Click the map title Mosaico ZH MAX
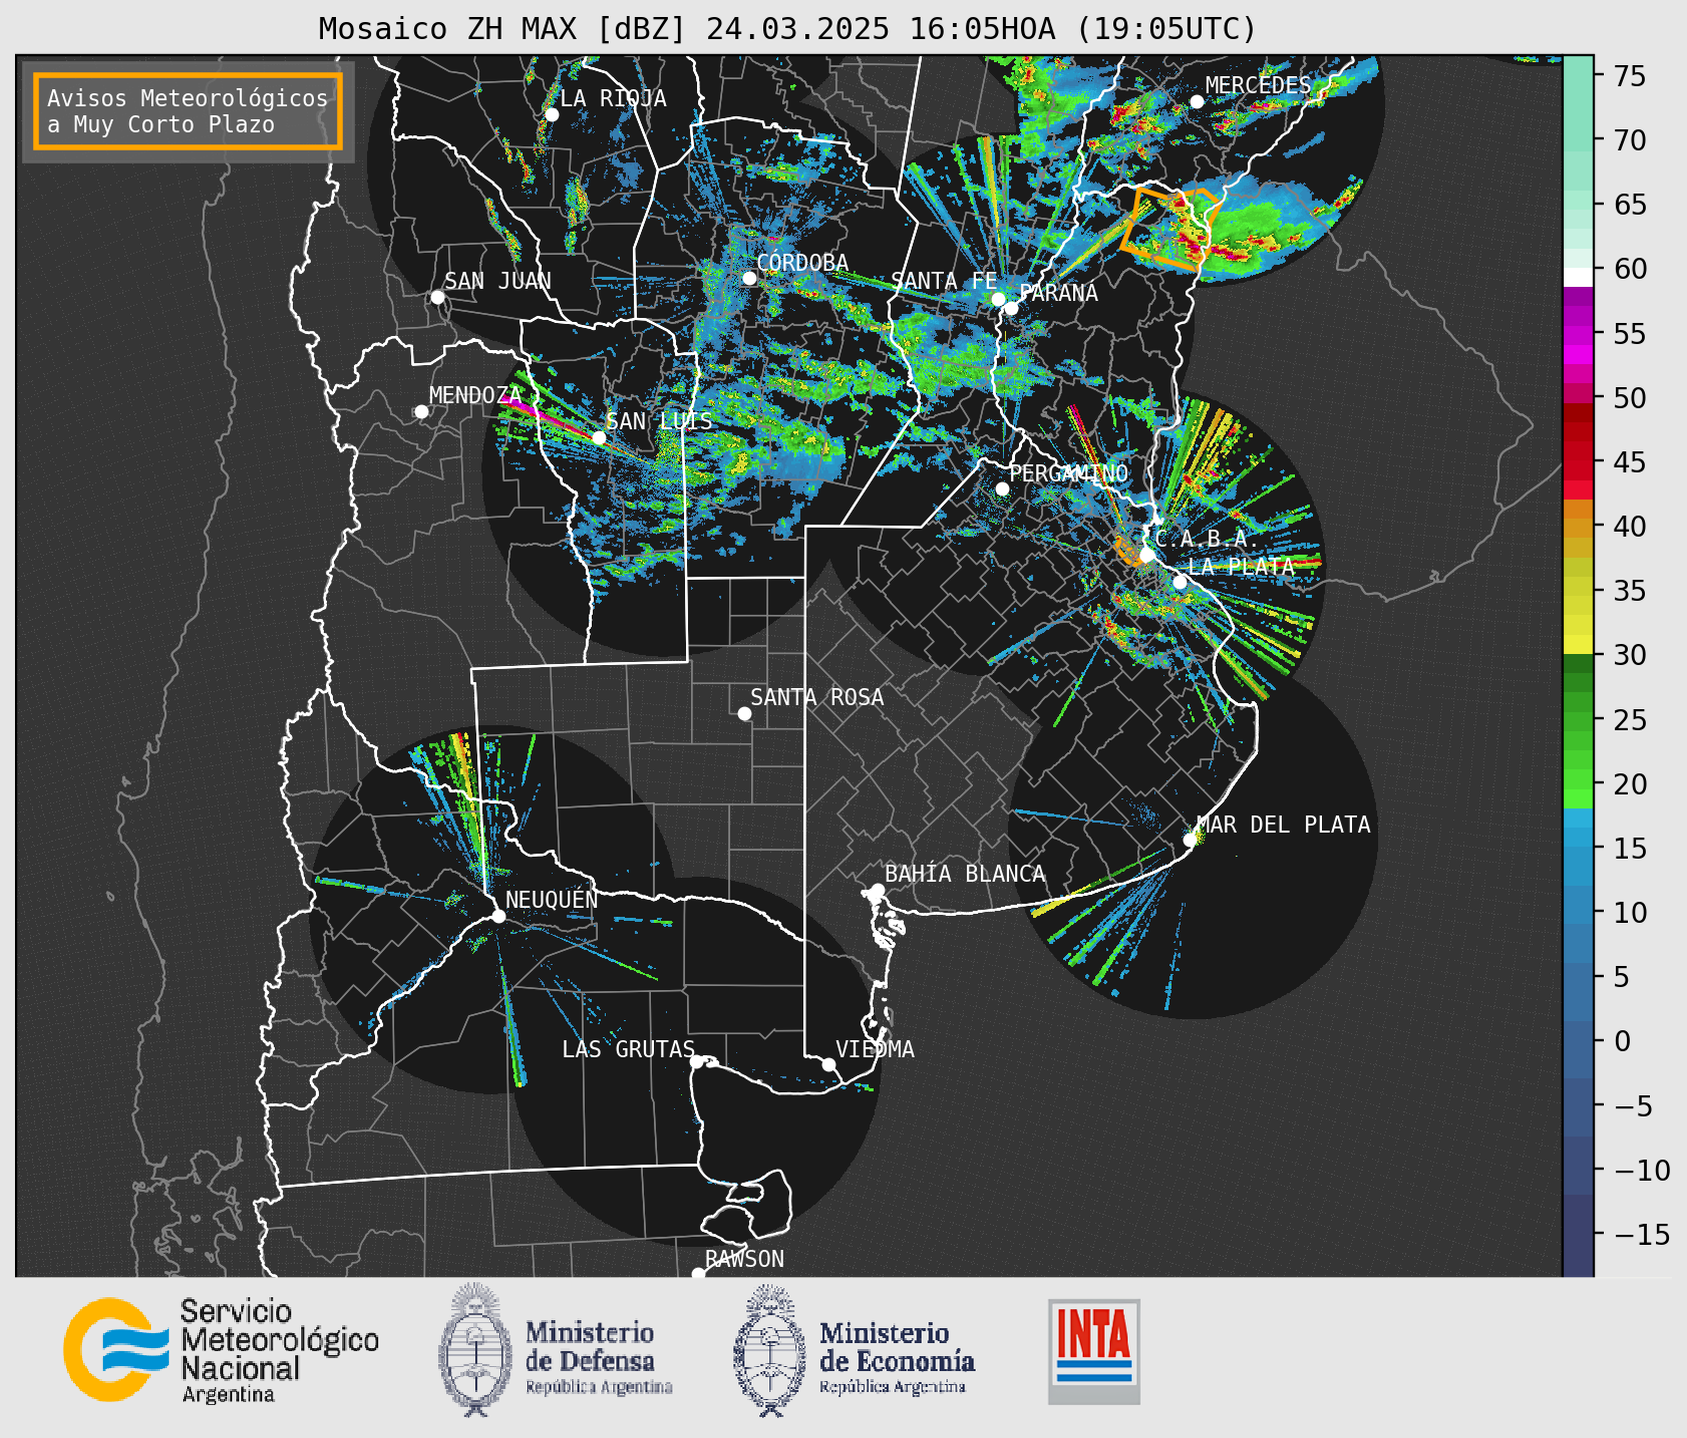This screenshot has width=1687, height=1438. [x=786, y=29]
